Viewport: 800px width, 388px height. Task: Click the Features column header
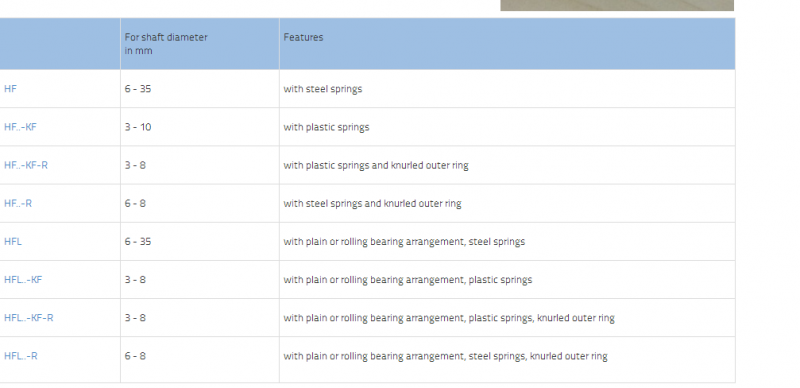303,37
